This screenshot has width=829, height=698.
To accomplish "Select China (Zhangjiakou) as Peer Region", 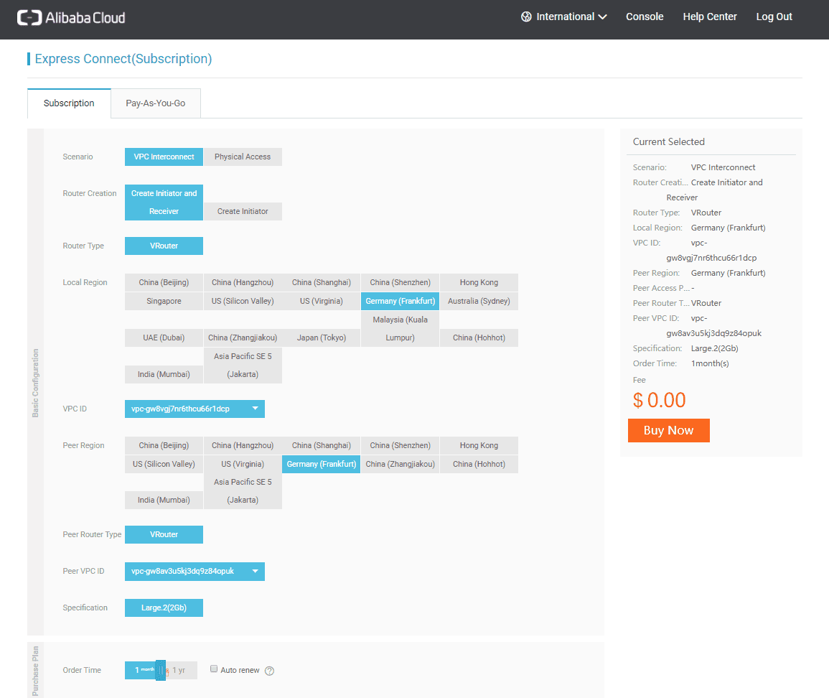I will [400, 464].
